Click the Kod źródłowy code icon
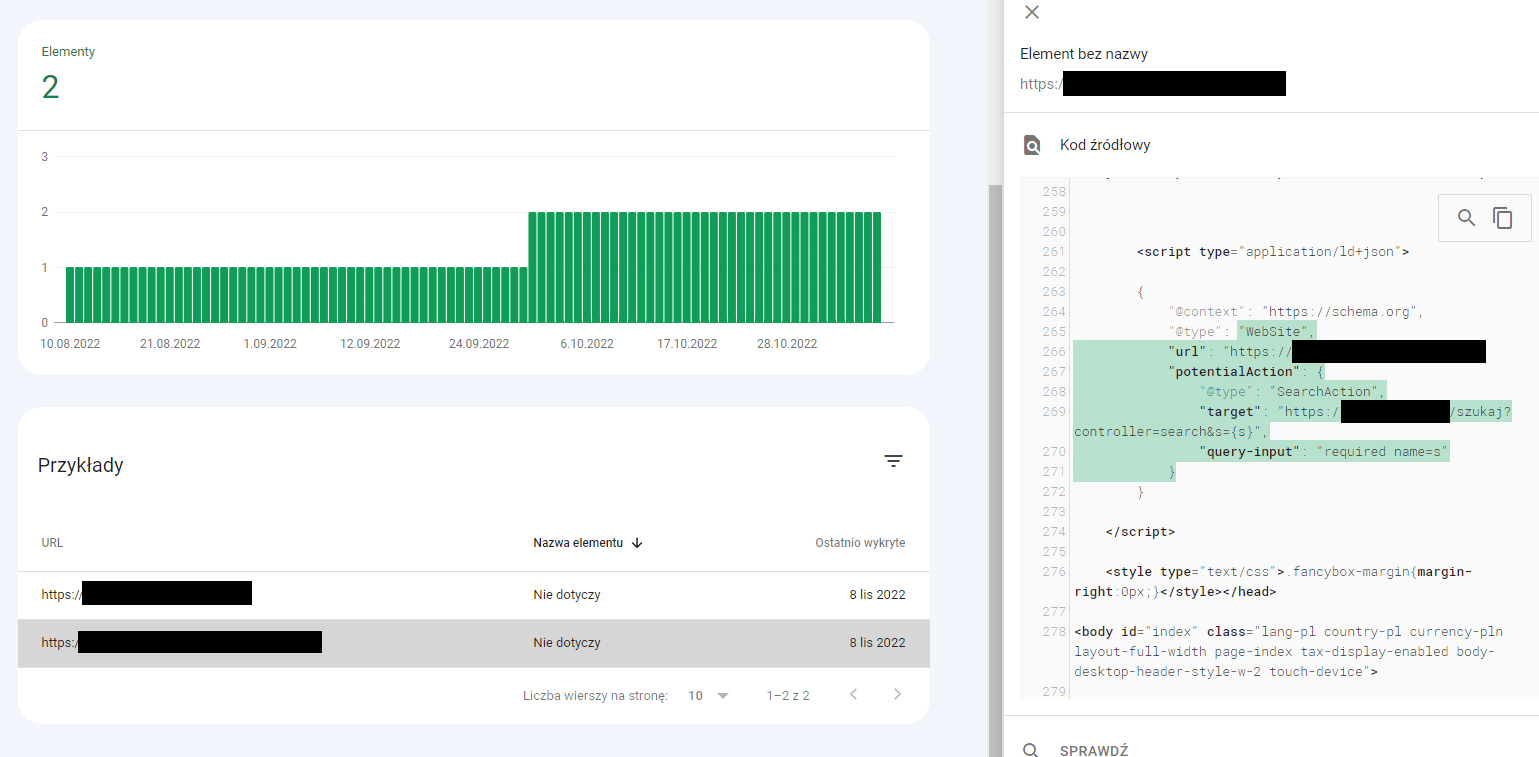The width and height of the screenshot is (1539, 757). pos(1032,146)
